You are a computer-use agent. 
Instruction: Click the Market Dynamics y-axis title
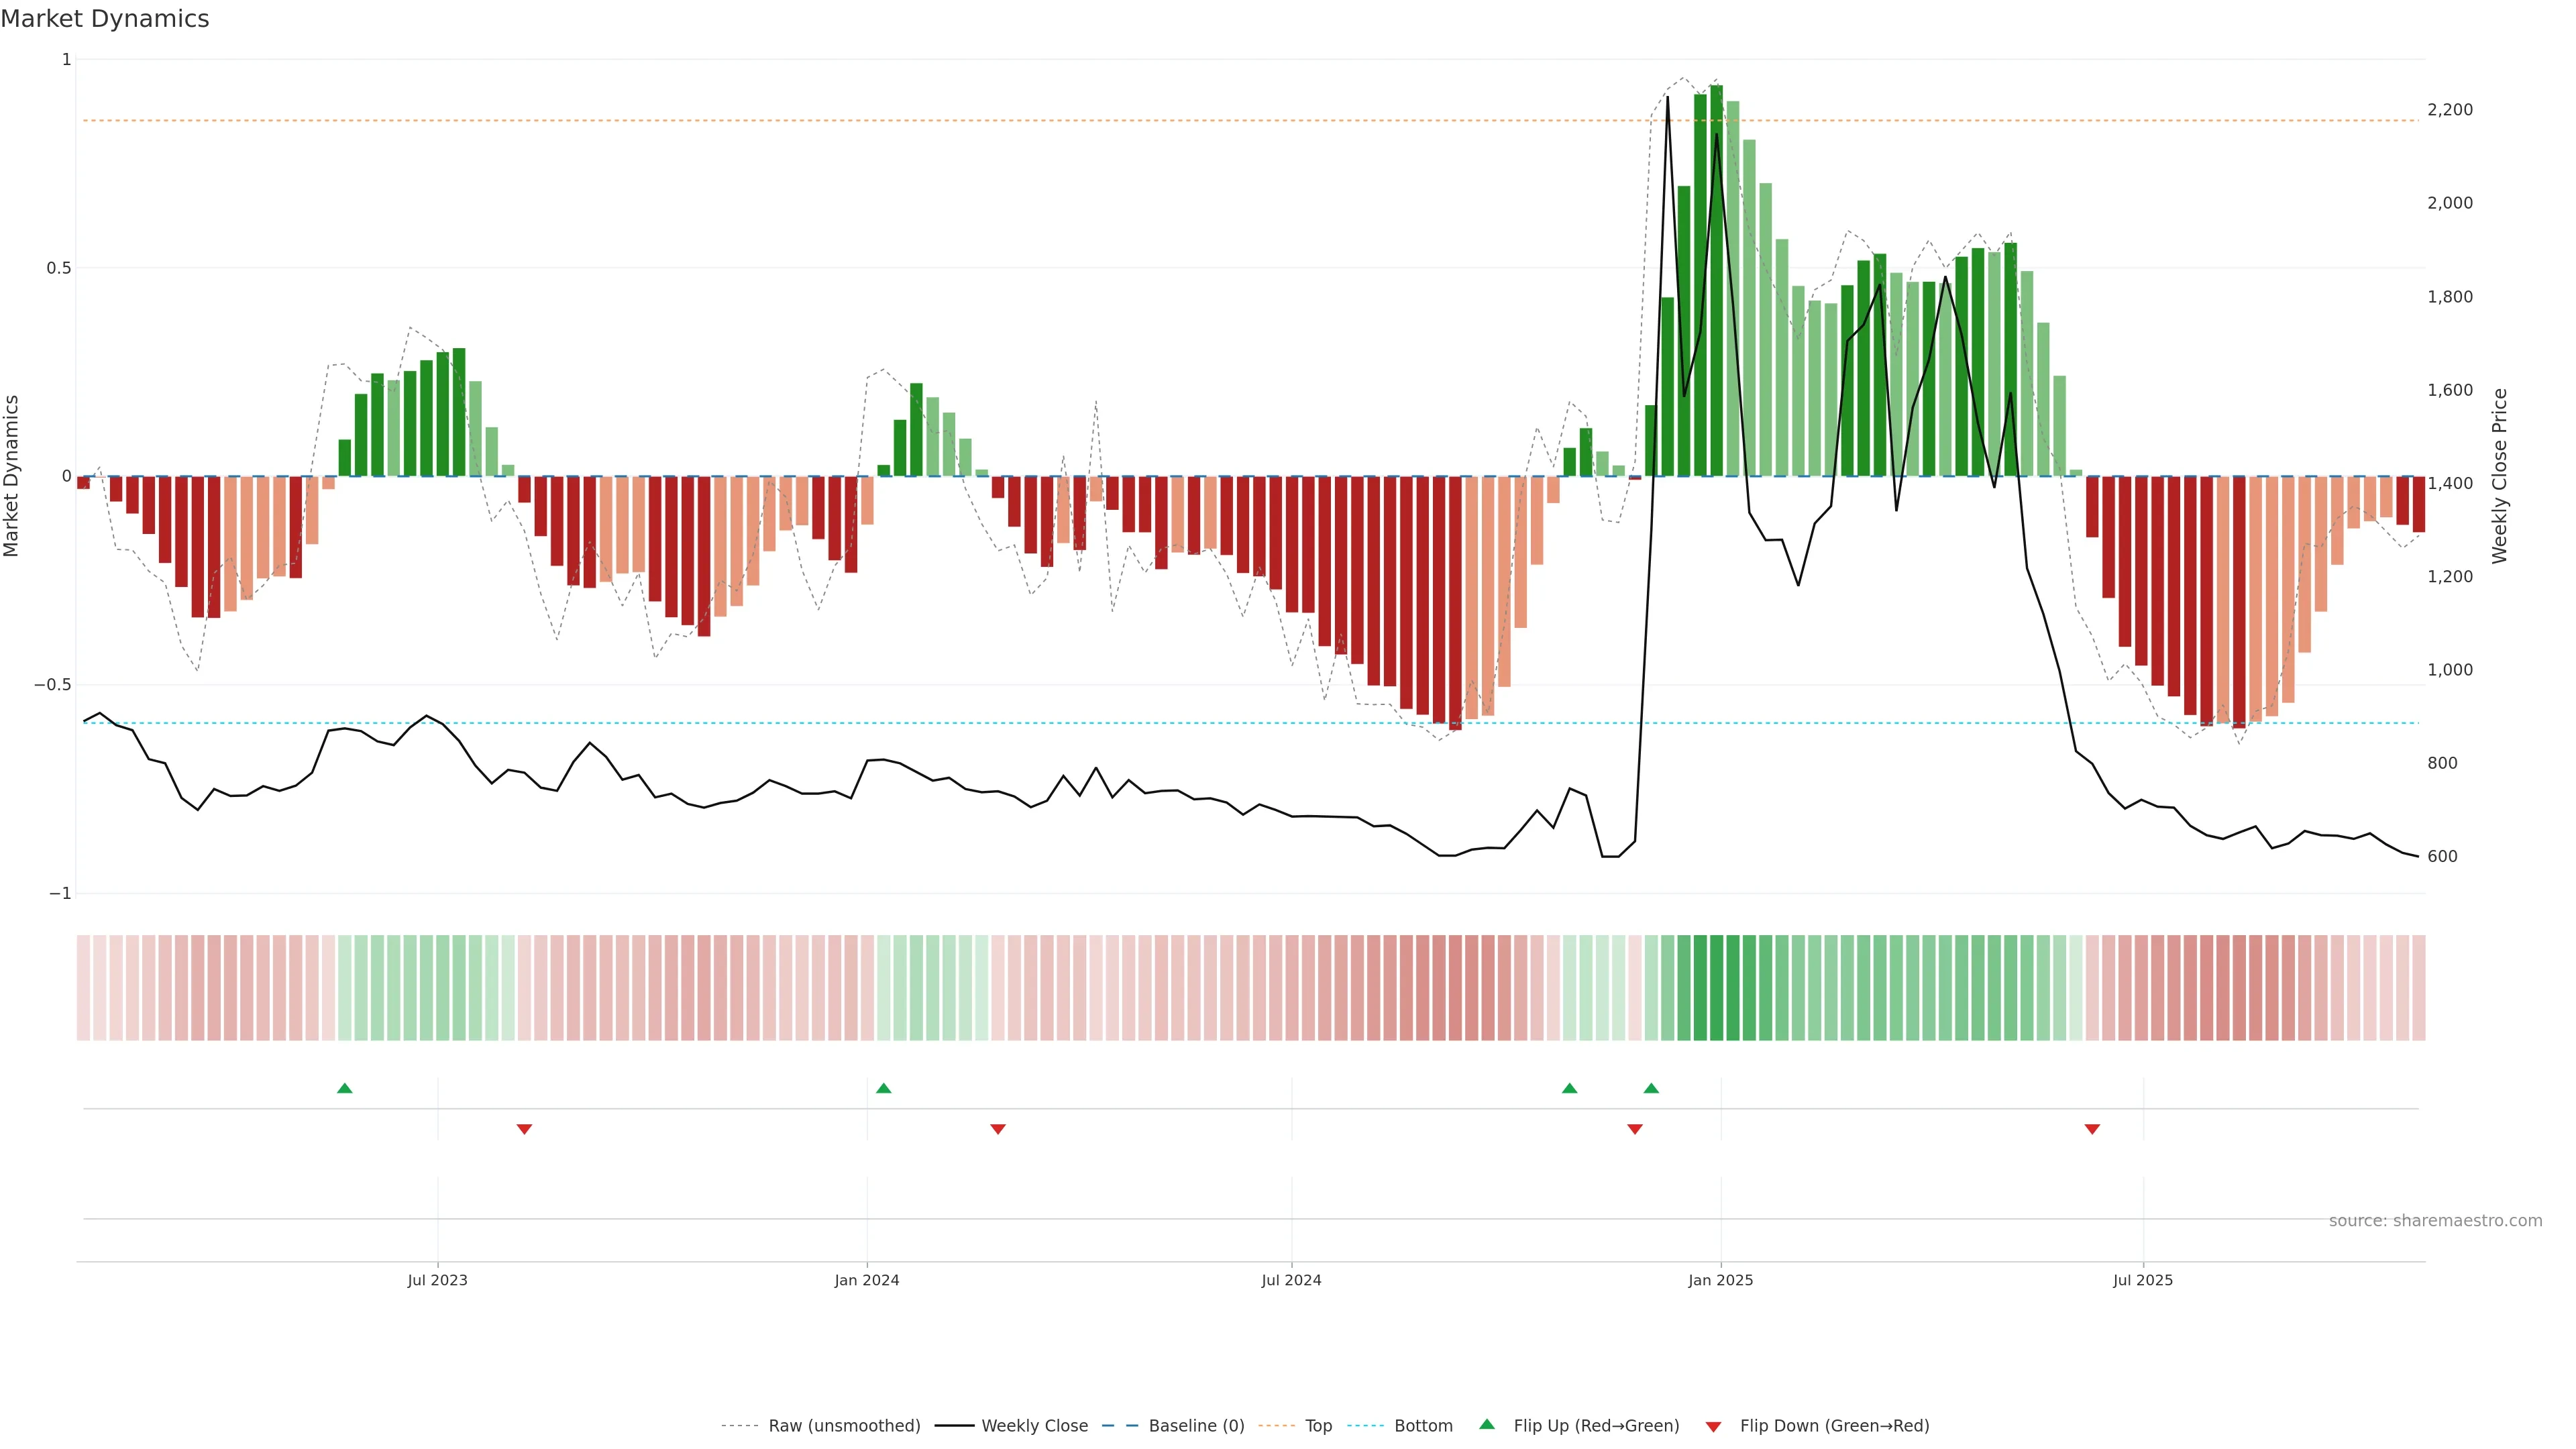tap(12, 476)
